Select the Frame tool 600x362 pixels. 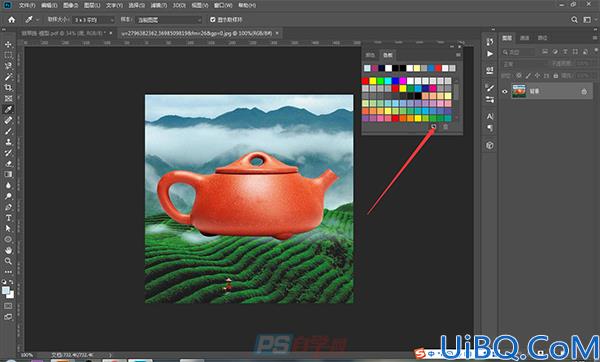point(8,98)
